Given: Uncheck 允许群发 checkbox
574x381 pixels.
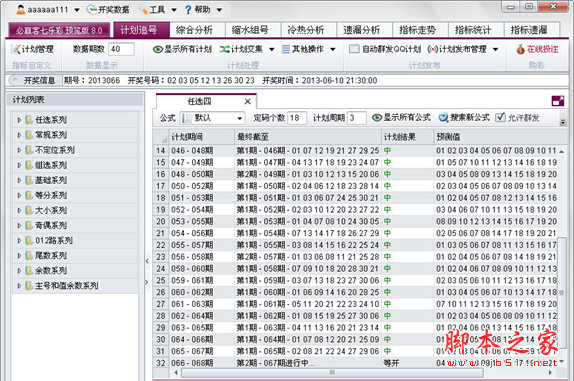Looking at the screenshot, I should [500, 117].
